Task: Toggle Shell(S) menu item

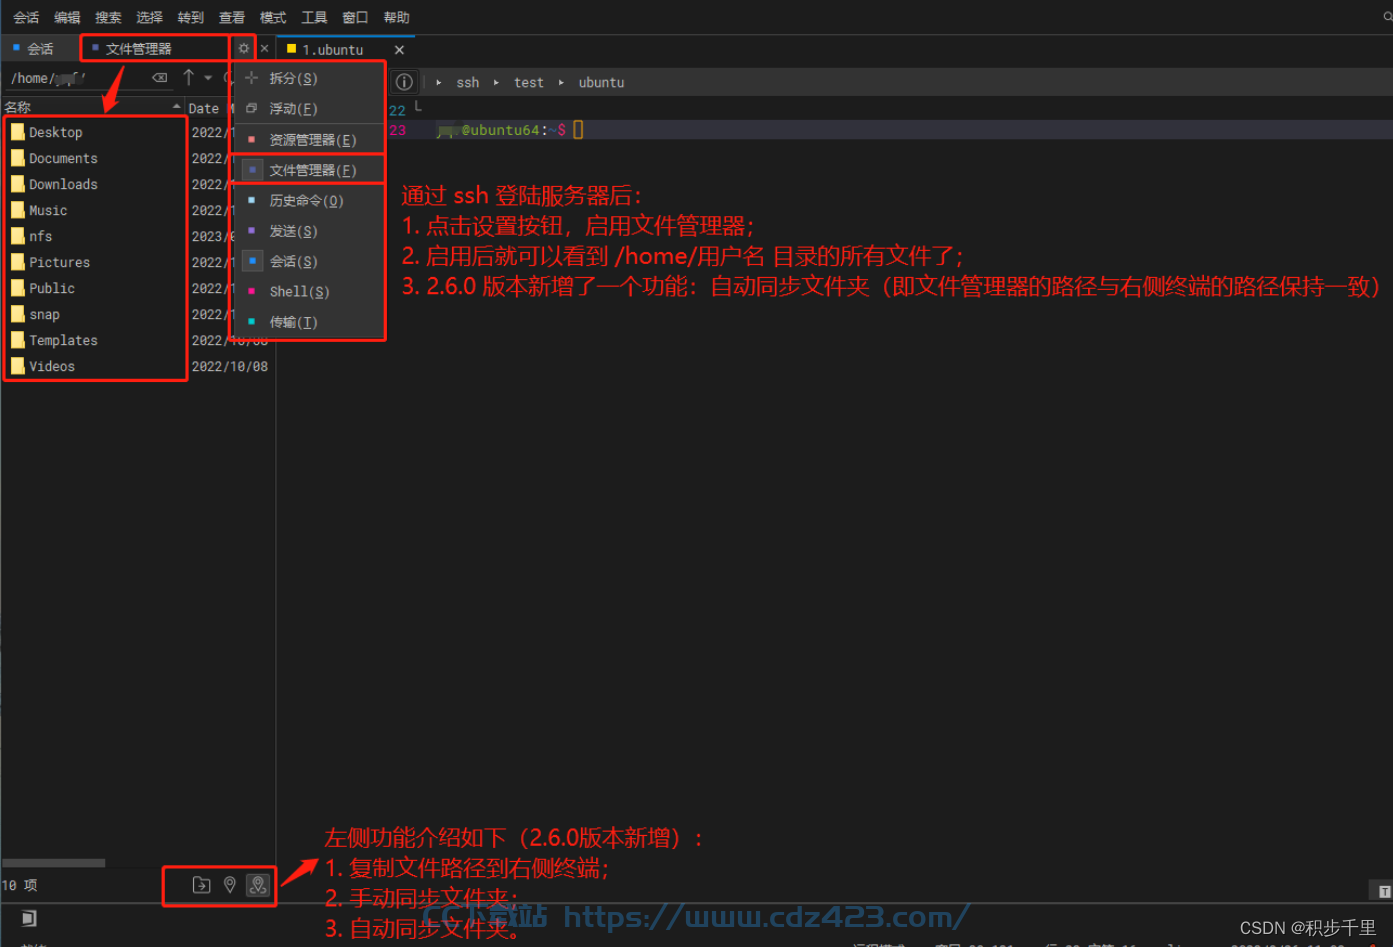Action: coord(309,291)
